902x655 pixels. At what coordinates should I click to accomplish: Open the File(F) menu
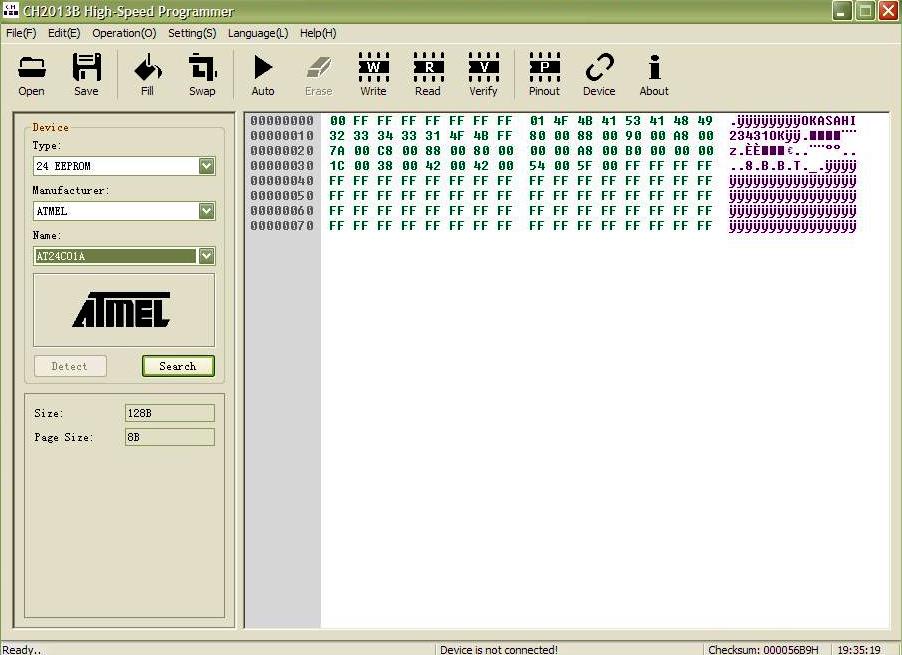click(x=21, y=33)
